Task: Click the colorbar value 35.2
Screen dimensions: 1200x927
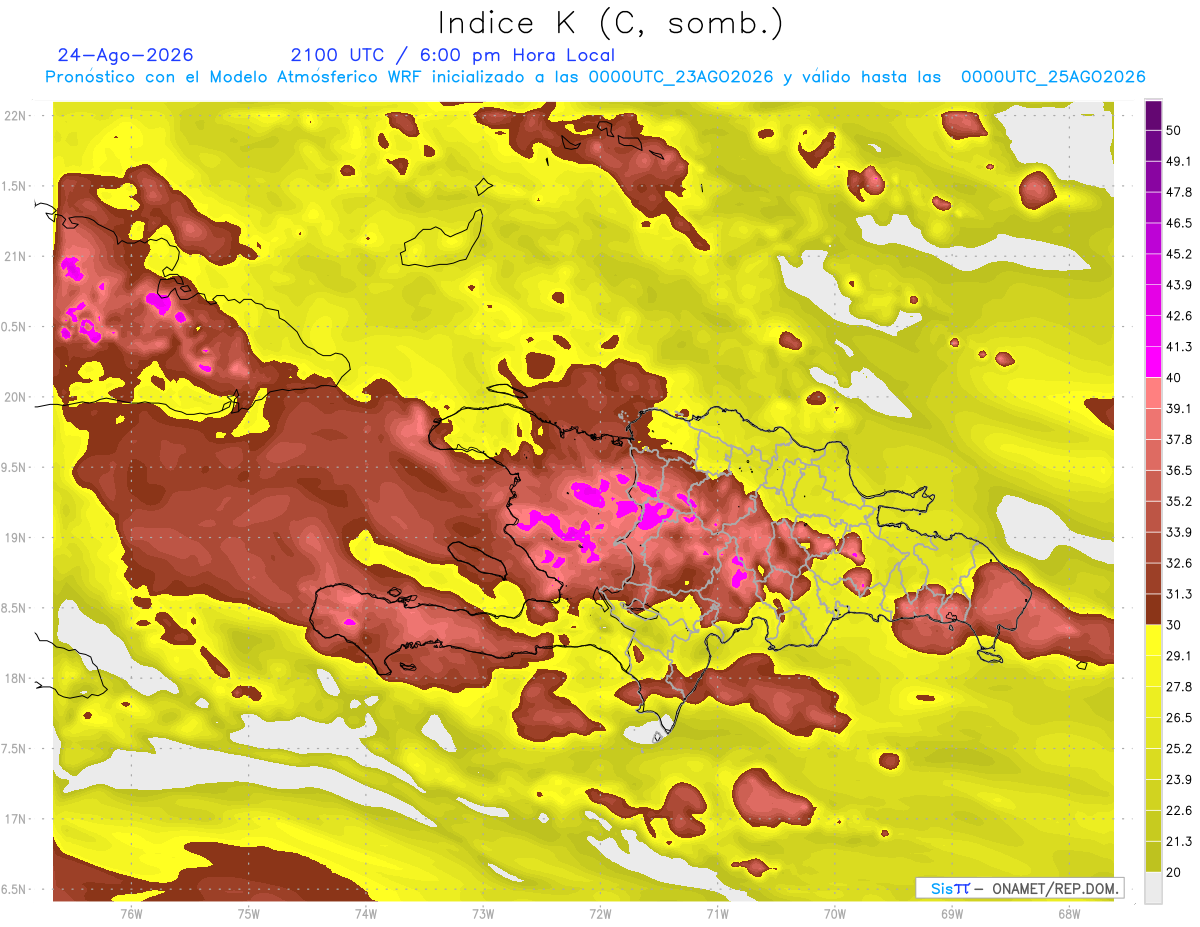Action: (1179, 501)
